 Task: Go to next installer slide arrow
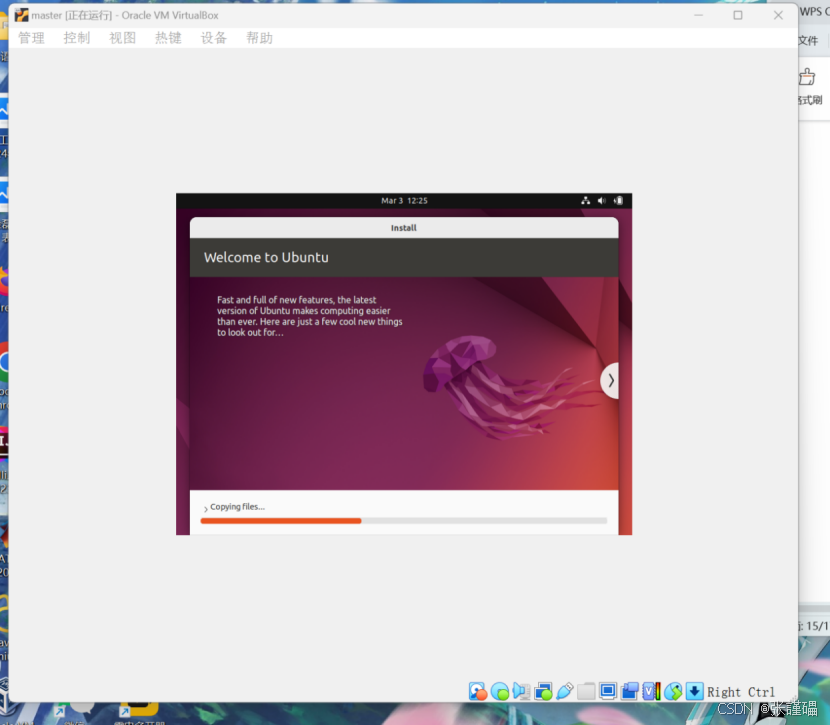[x=610, y=380]
